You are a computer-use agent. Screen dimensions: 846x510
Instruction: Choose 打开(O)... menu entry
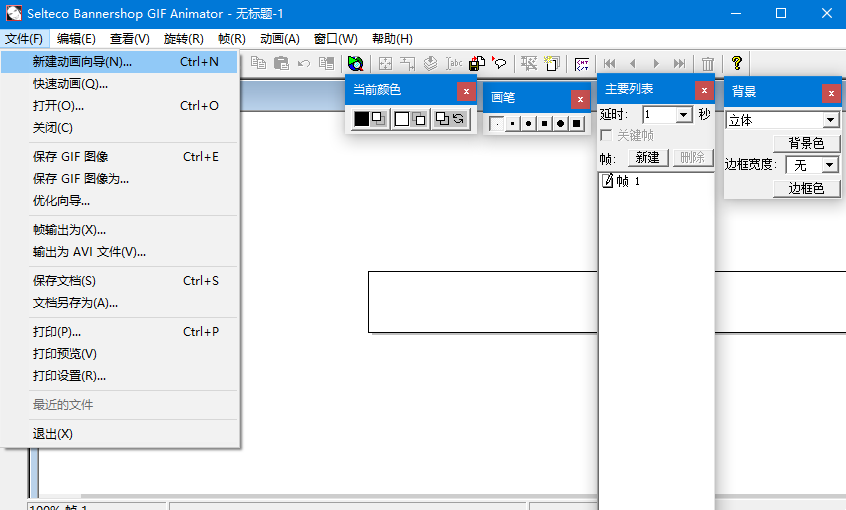(x=119, y=106)
